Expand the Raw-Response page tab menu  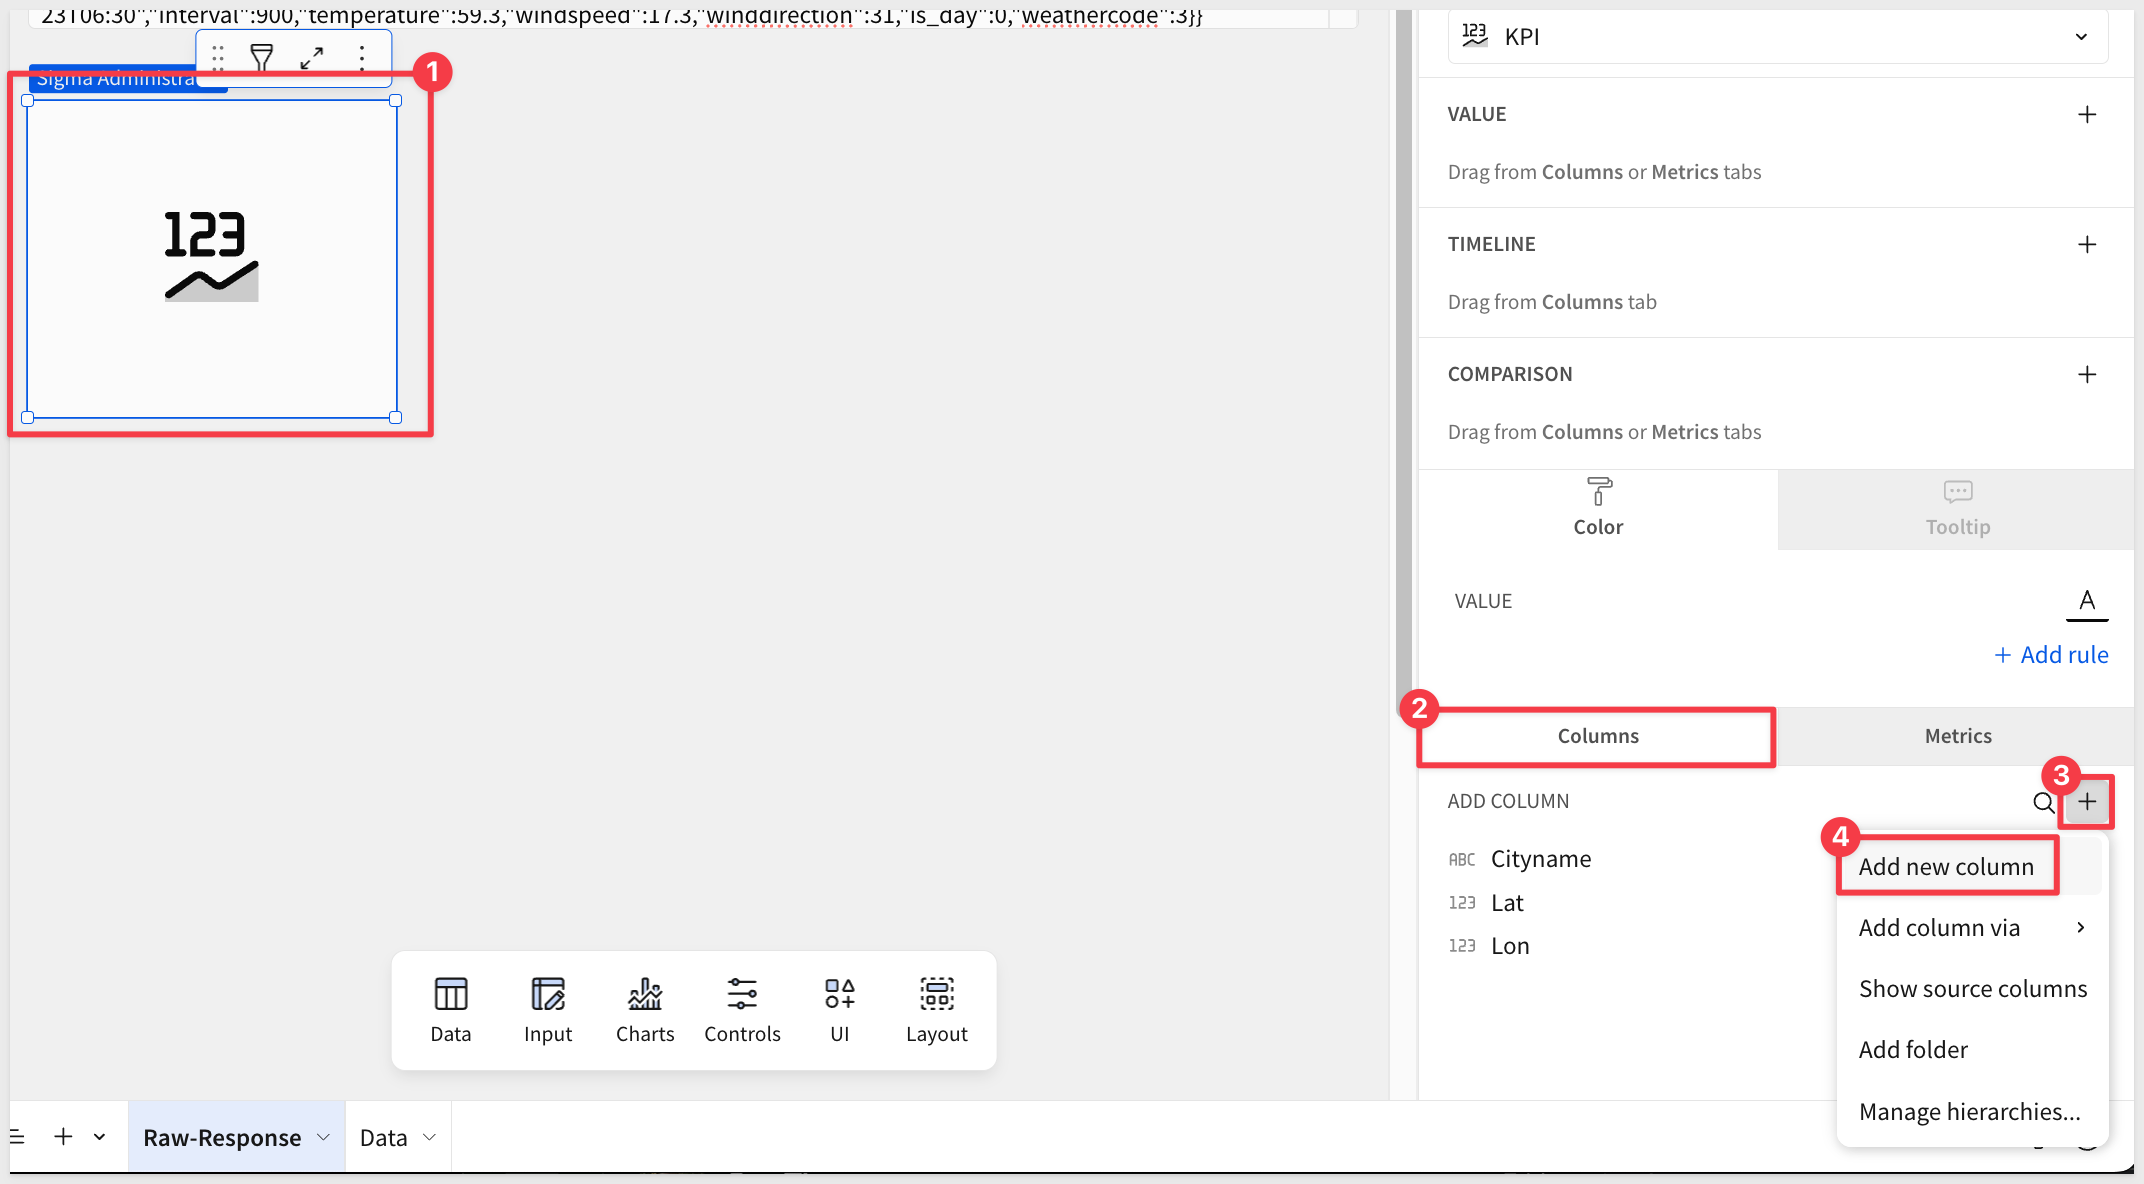323,1137
